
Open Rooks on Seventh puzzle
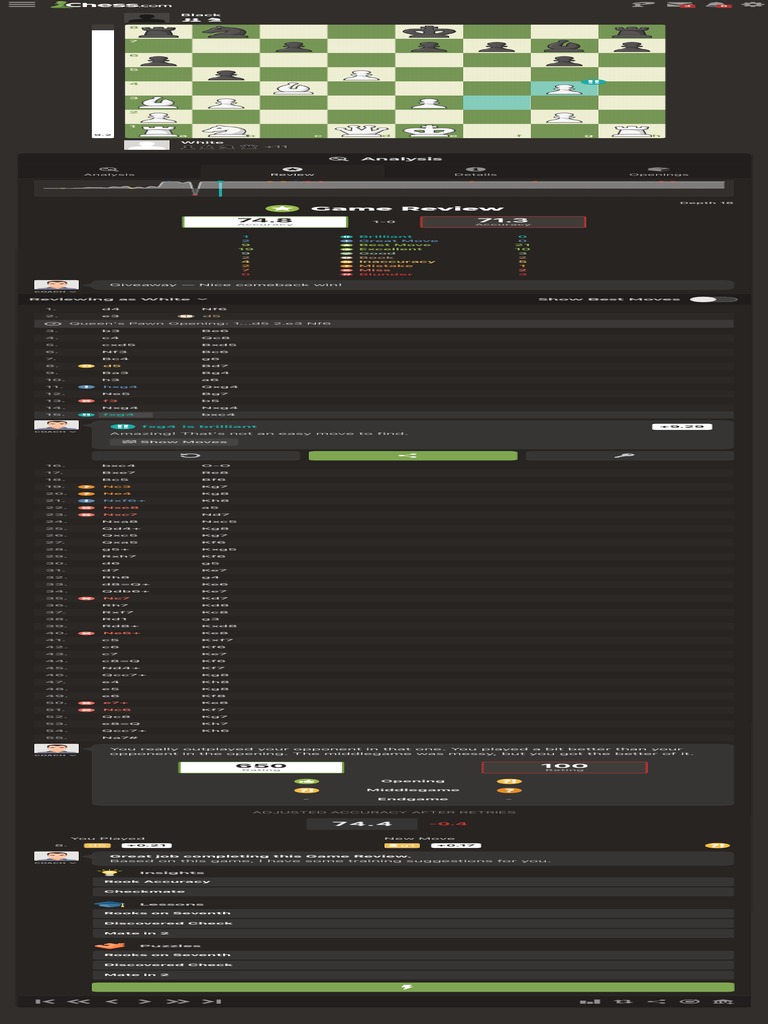pyautogui.click(x=413, y=954)
